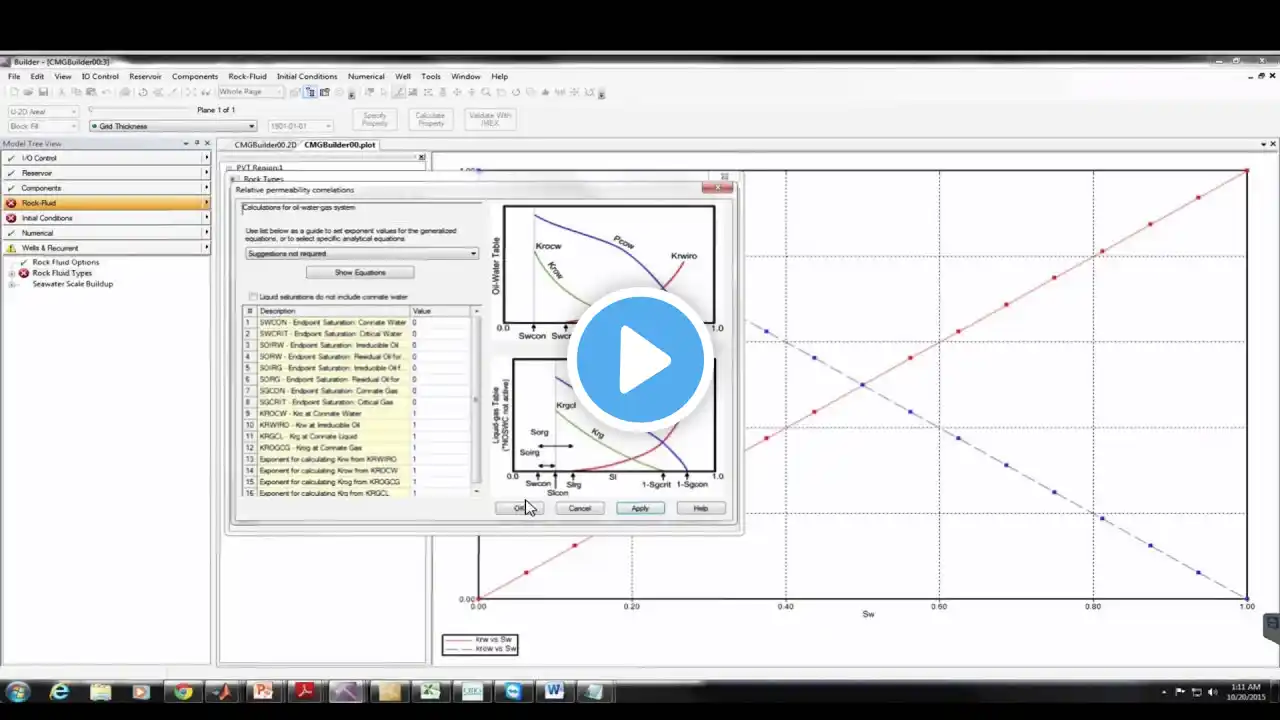
Task: Click the Calculate Property button
Action: click(x=430, y=119)
